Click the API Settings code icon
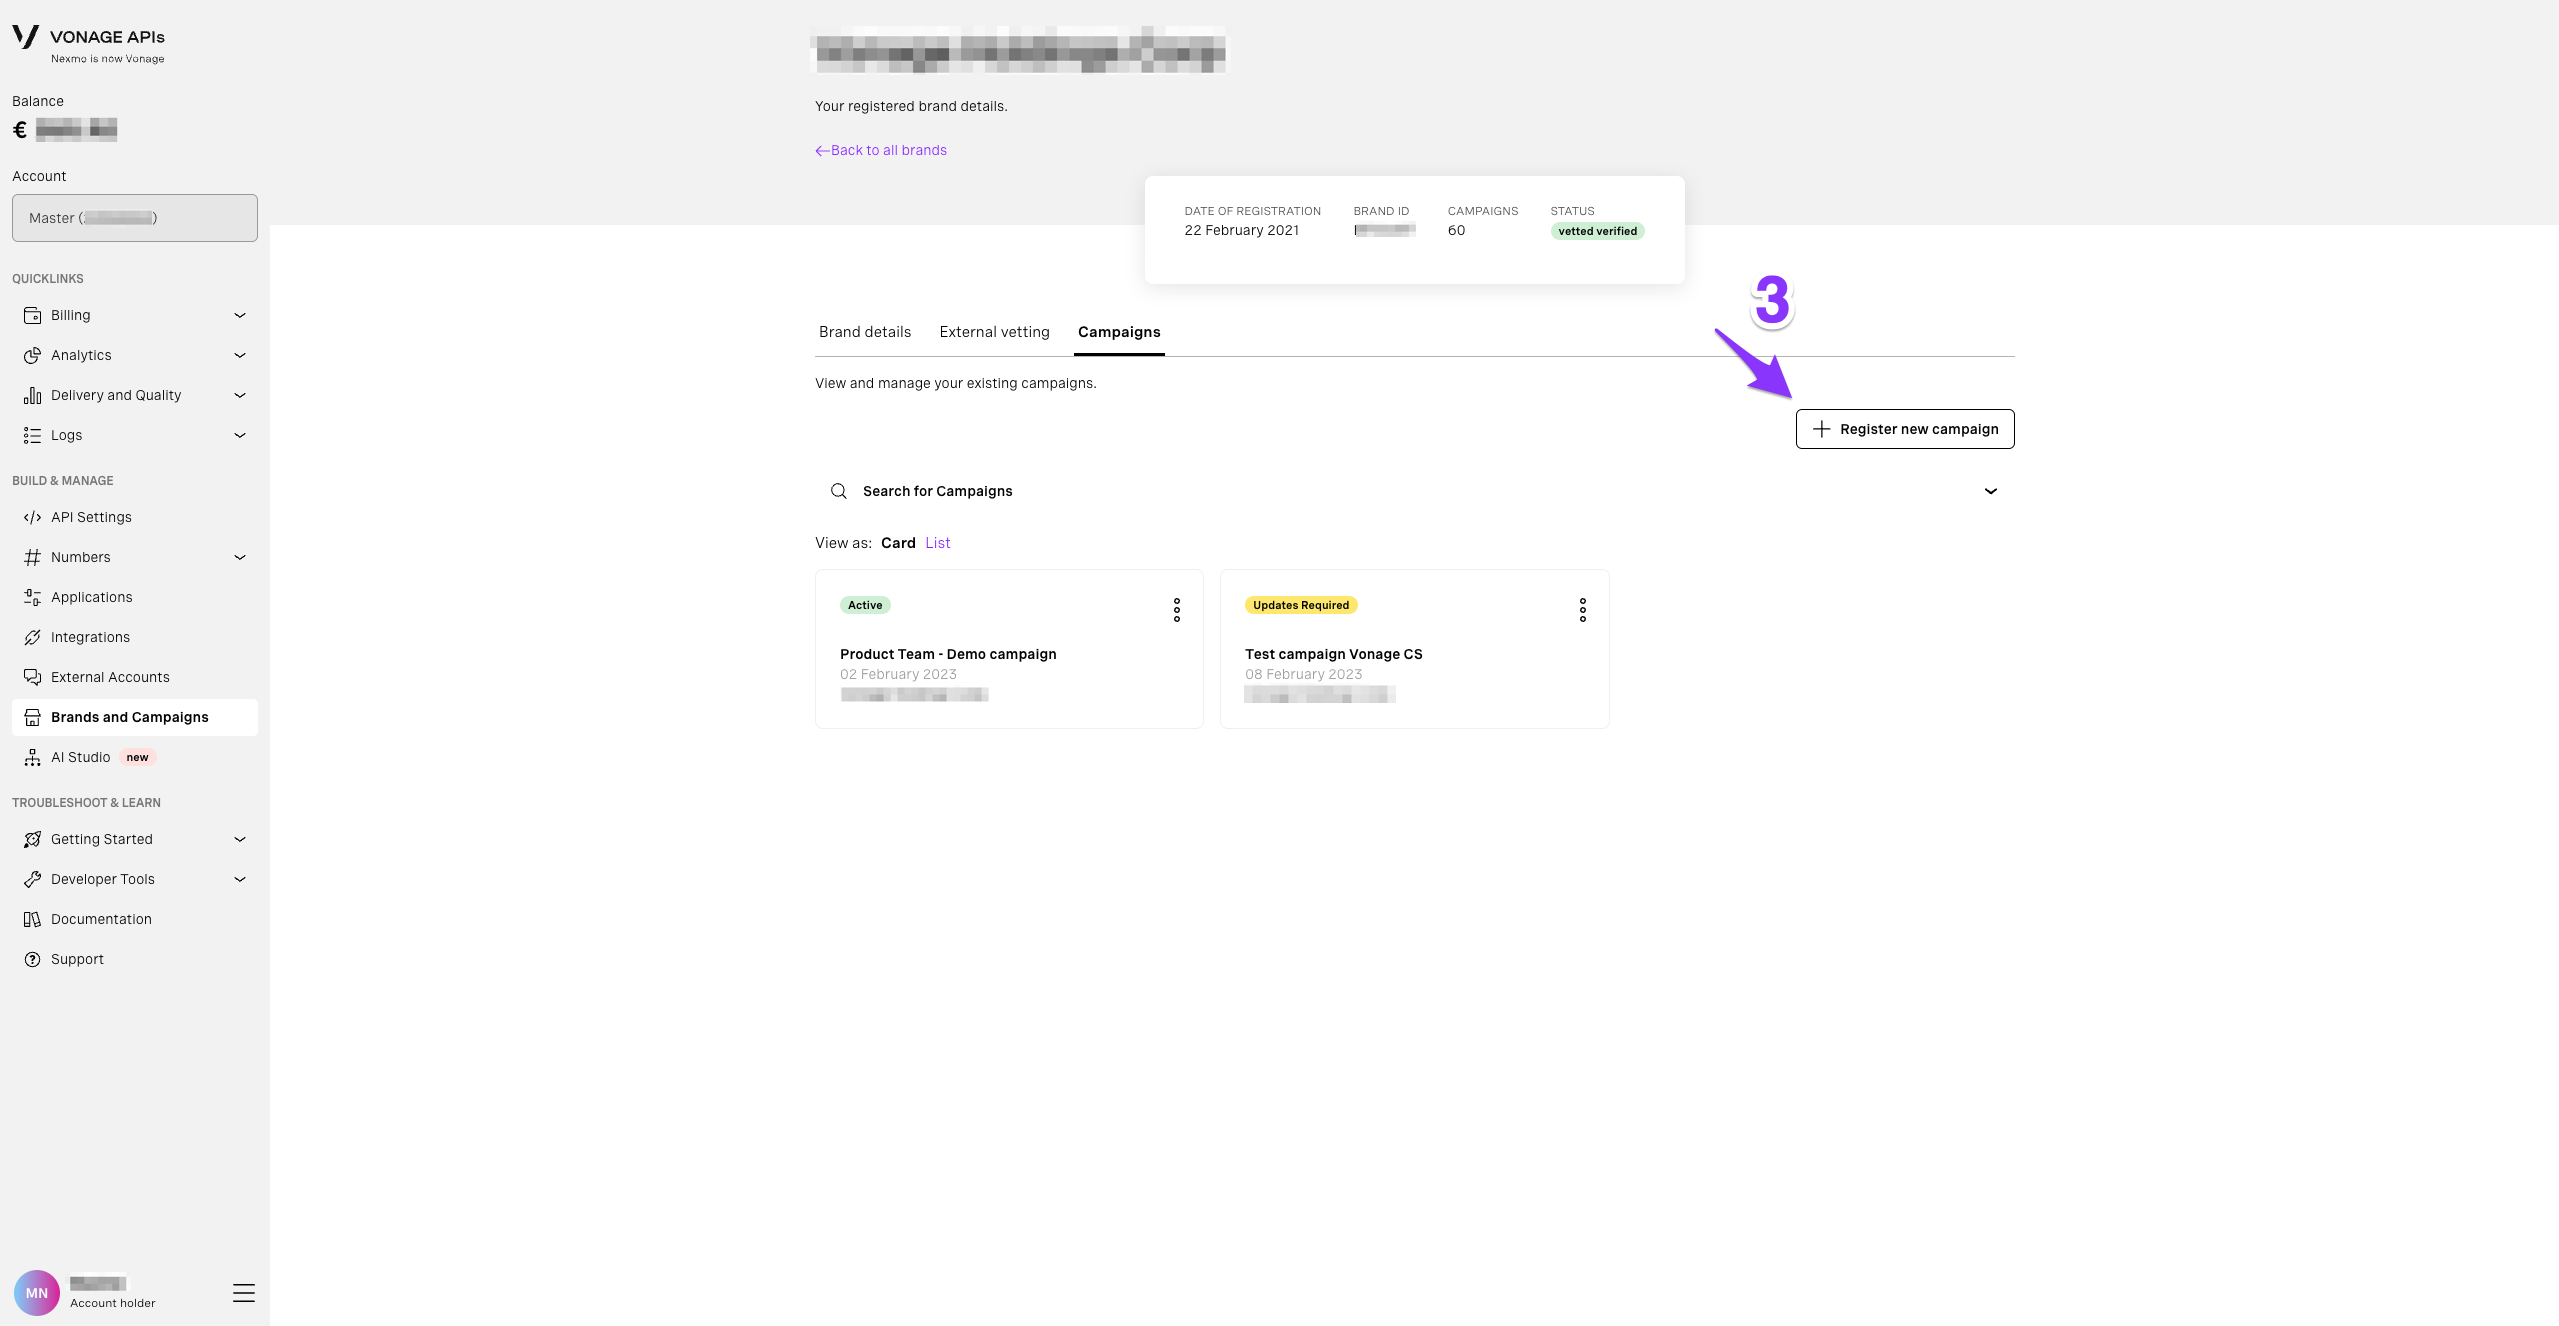2559x1326 pixels. point(31,516)
